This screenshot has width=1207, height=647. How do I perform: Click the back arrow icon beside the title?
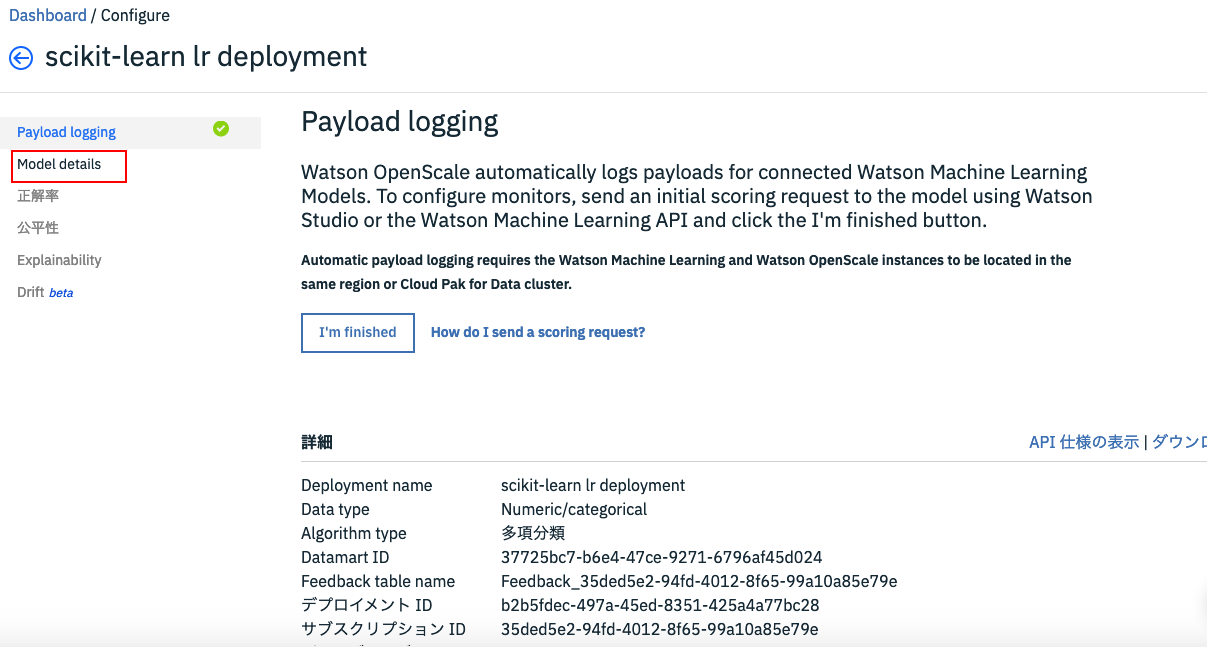[20, 58]
